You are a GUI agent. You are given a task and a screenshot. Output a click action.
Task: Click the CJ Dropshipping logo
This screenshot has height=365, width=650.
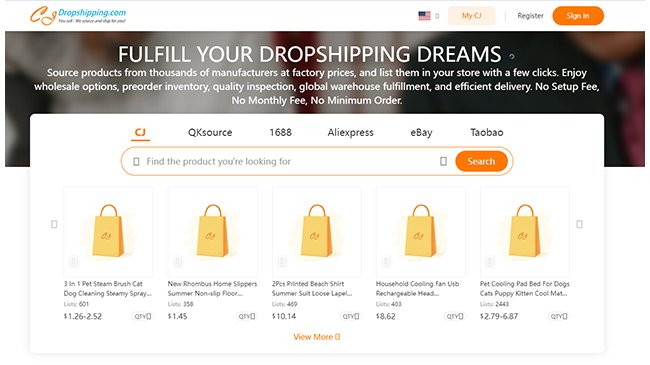[x=78, y=15]
